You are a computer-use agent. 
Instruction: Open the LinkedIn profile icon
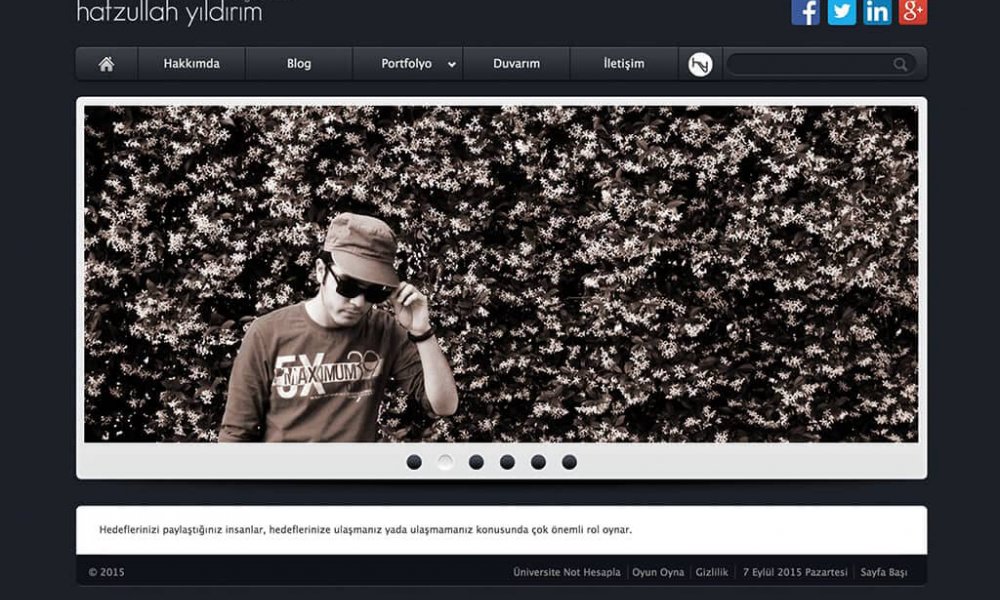[x=876, y=12]
